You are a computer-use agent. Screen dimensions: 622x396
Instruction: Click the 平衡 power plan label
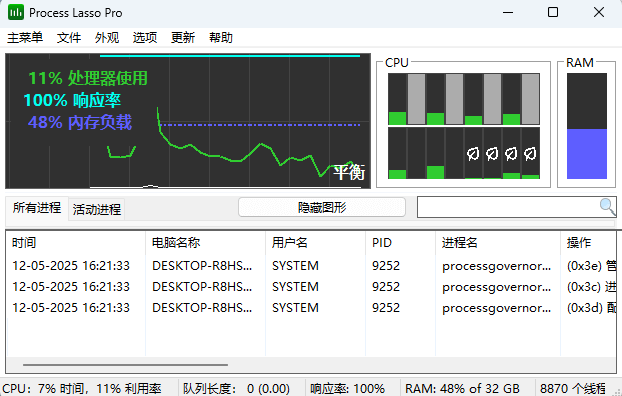(x=349, y=172)
